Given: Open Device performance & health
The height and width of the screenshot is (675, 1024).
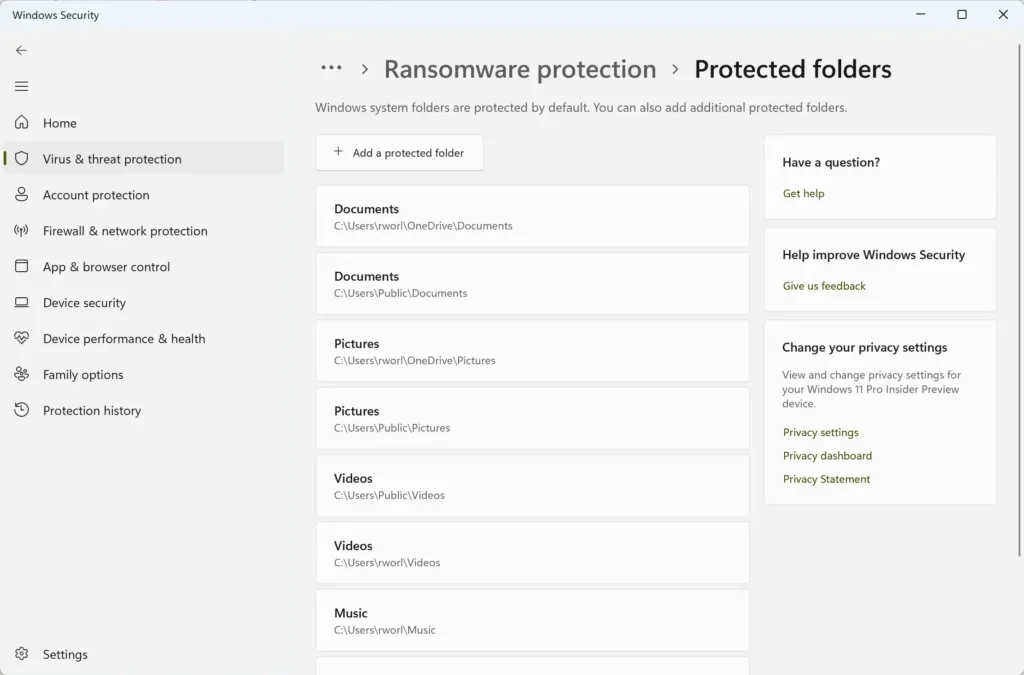Looking at the screenshot, I should [144, 338].
